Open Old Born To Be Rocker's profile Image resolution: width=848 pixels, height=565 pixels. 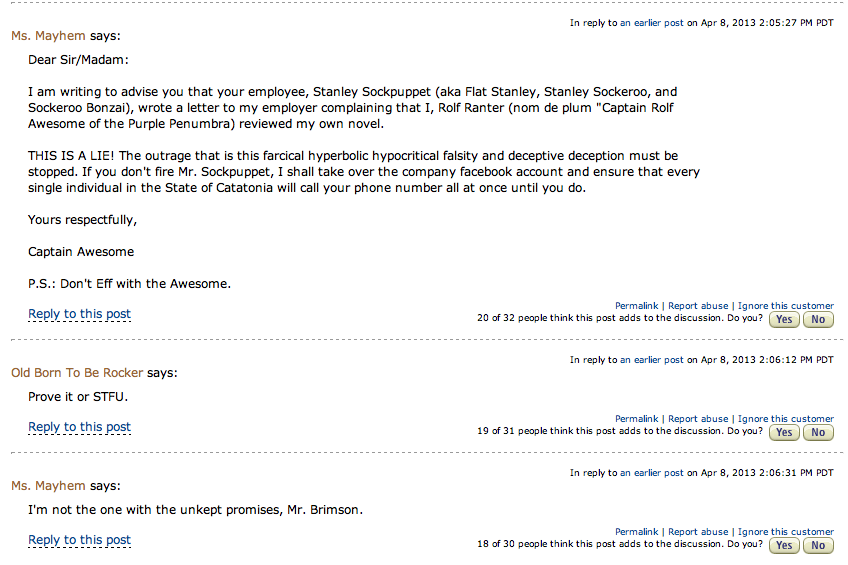click(77, 373)
